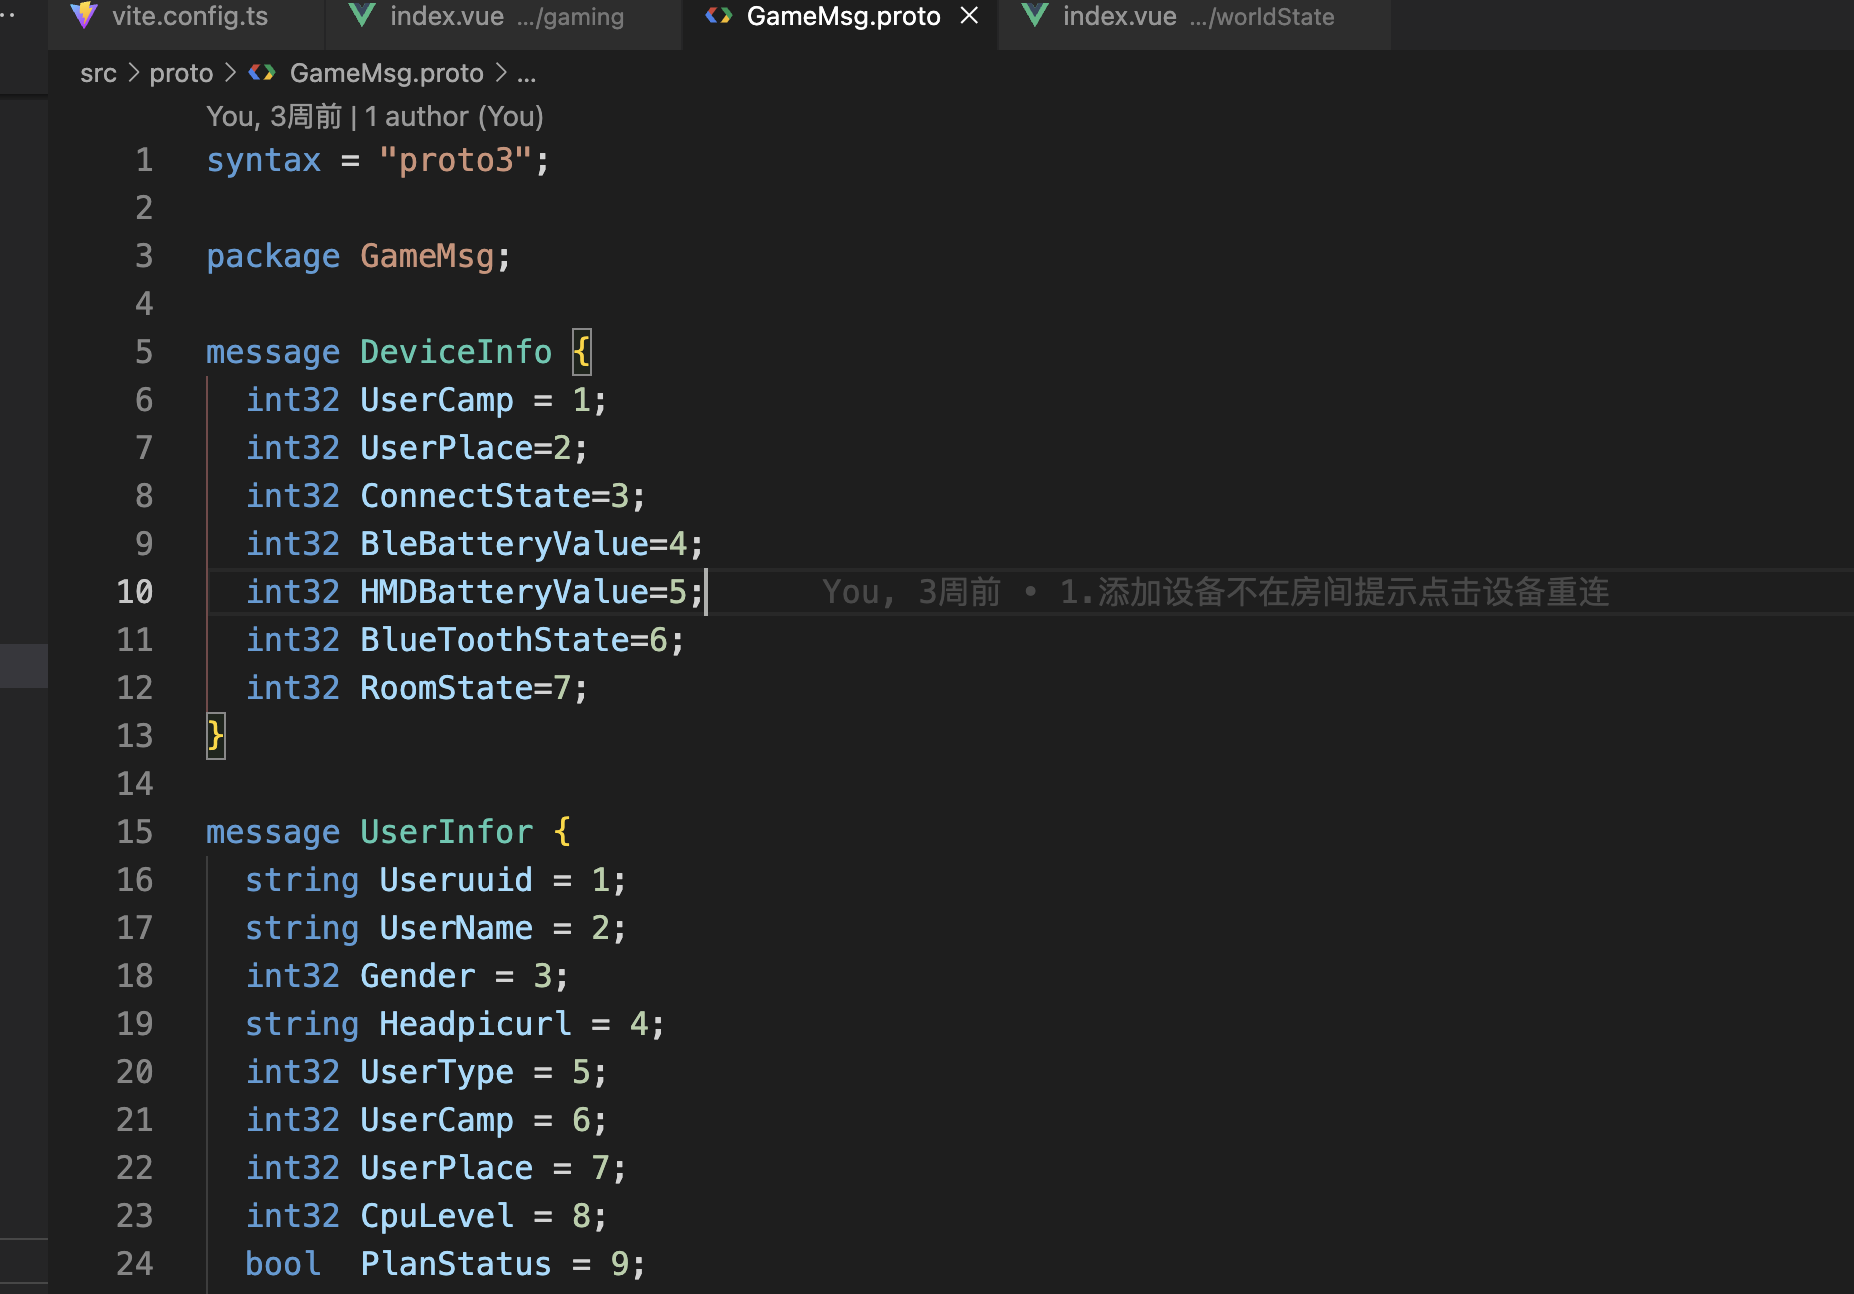This screenshot has width=1854, height=1294.
Task: Click the proto file icon on GameMsg.proto tab
Action: [x=719, y=16]
